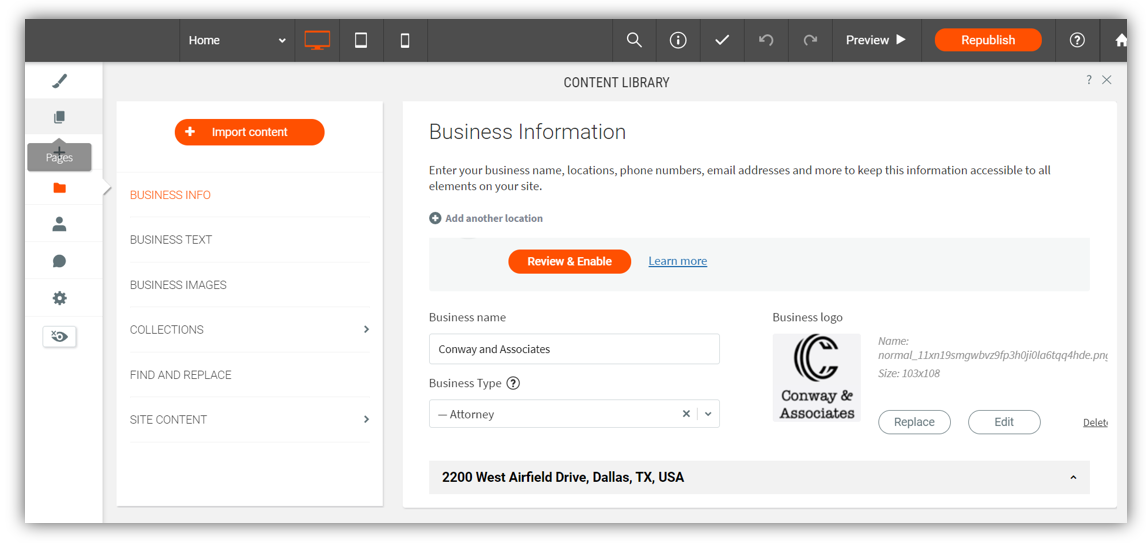1146x552 pixels.
Task: Open the Comments speech bubble icon
Action: pos(60,261)
